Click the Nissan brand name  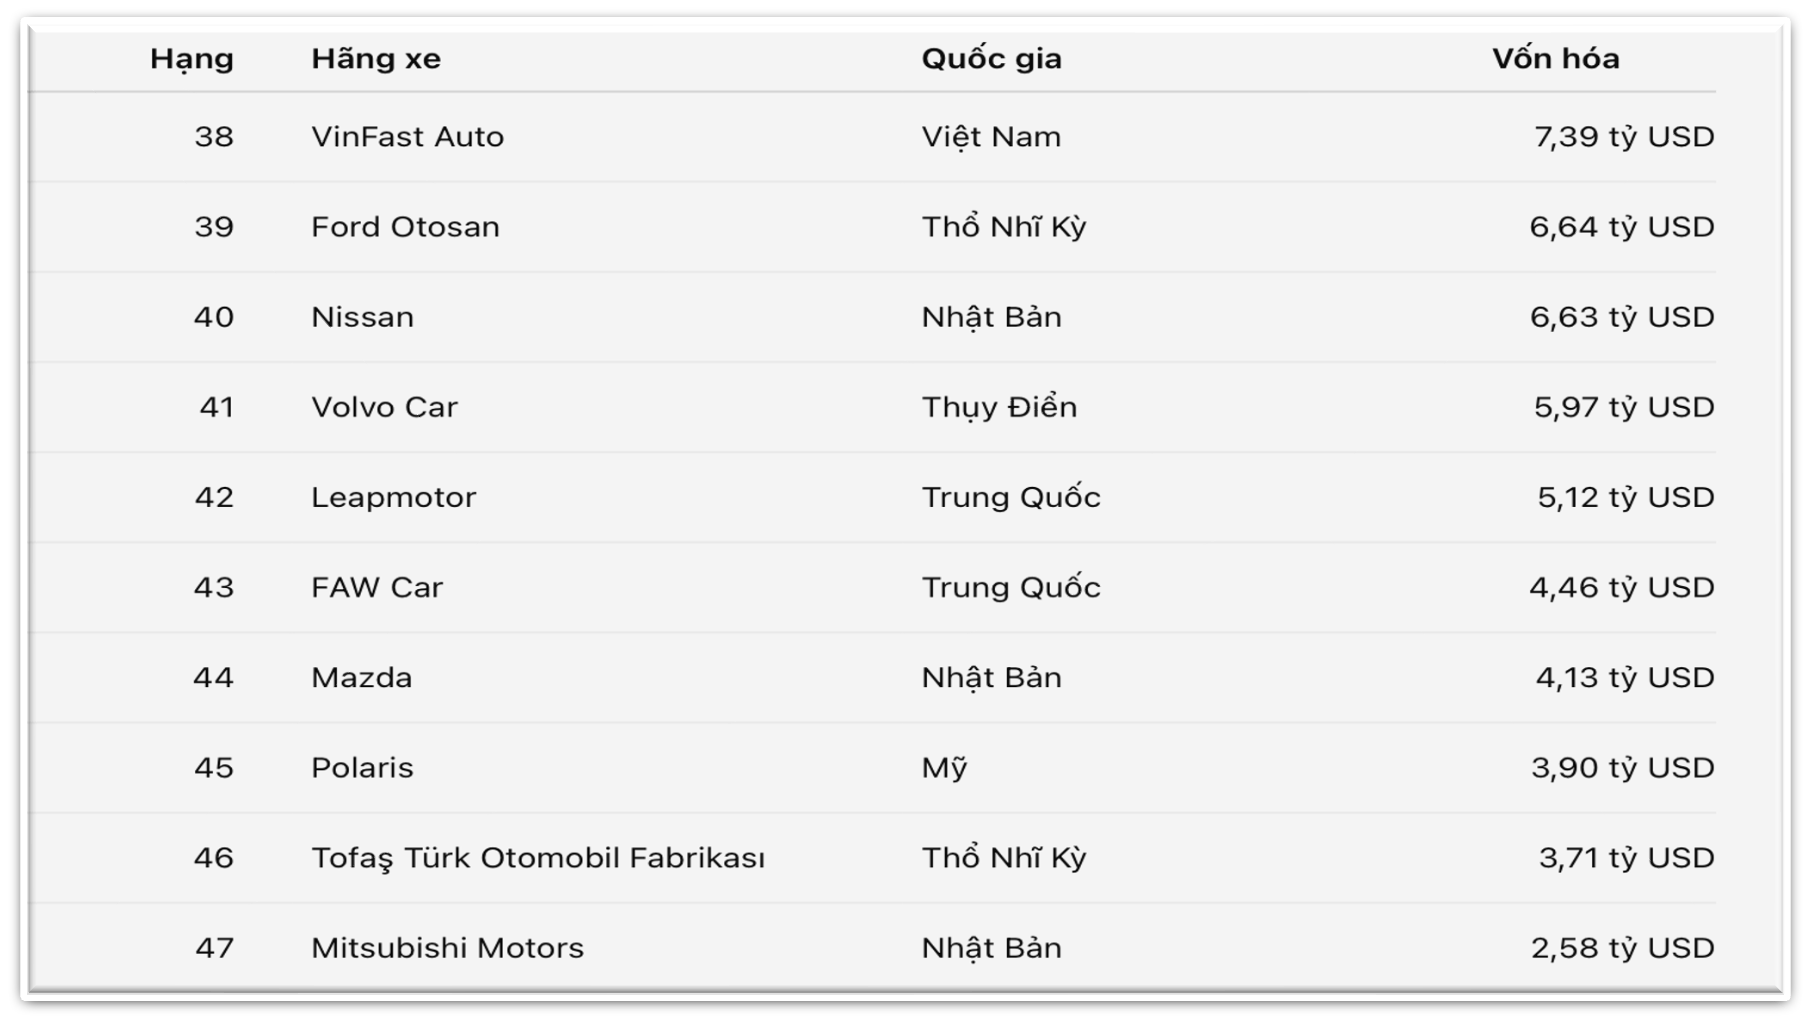362,317
